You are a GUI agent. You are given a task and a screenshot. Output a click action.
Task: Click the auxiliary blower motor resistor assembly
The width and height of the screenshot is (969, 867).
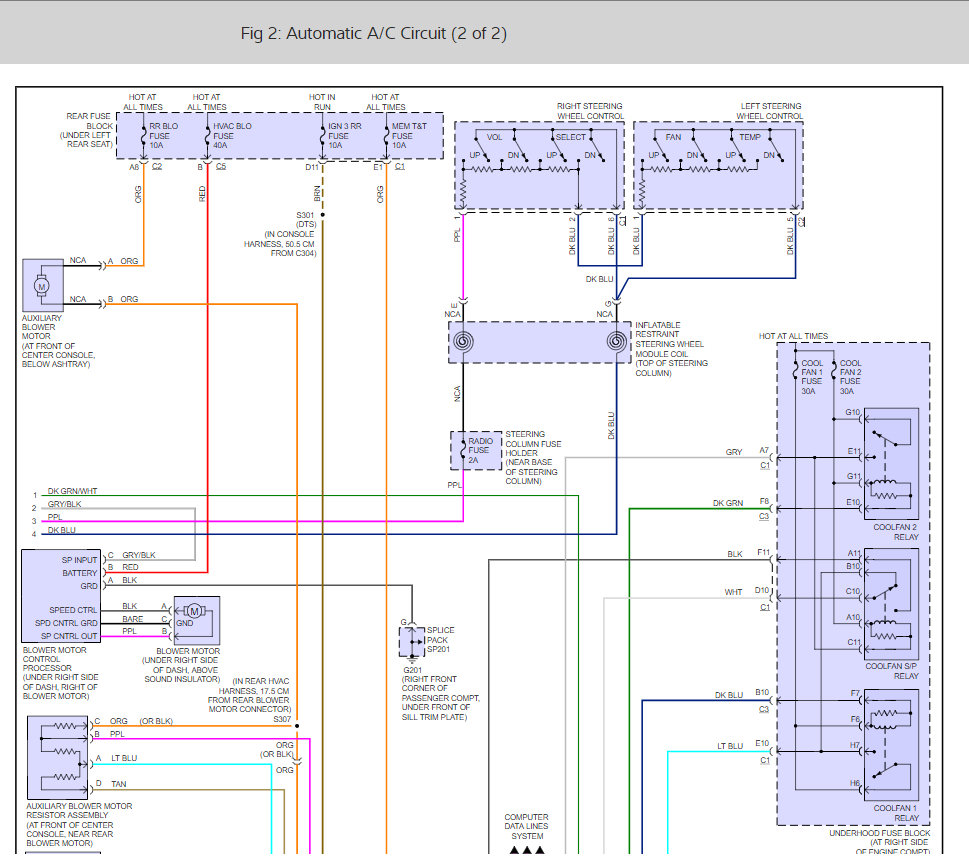click(57, 758)
